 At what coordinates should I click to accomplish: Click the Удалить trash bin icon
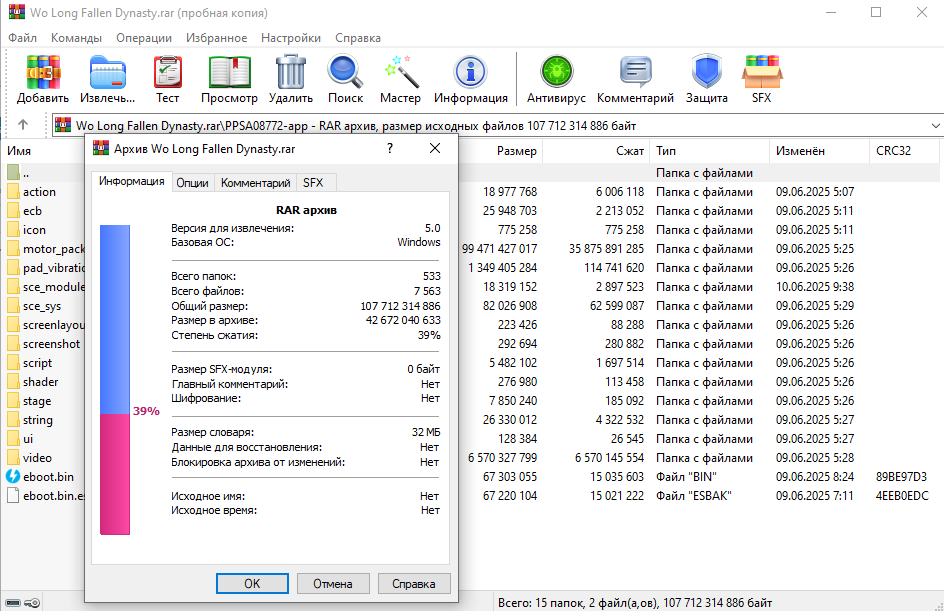coord(291,73)
